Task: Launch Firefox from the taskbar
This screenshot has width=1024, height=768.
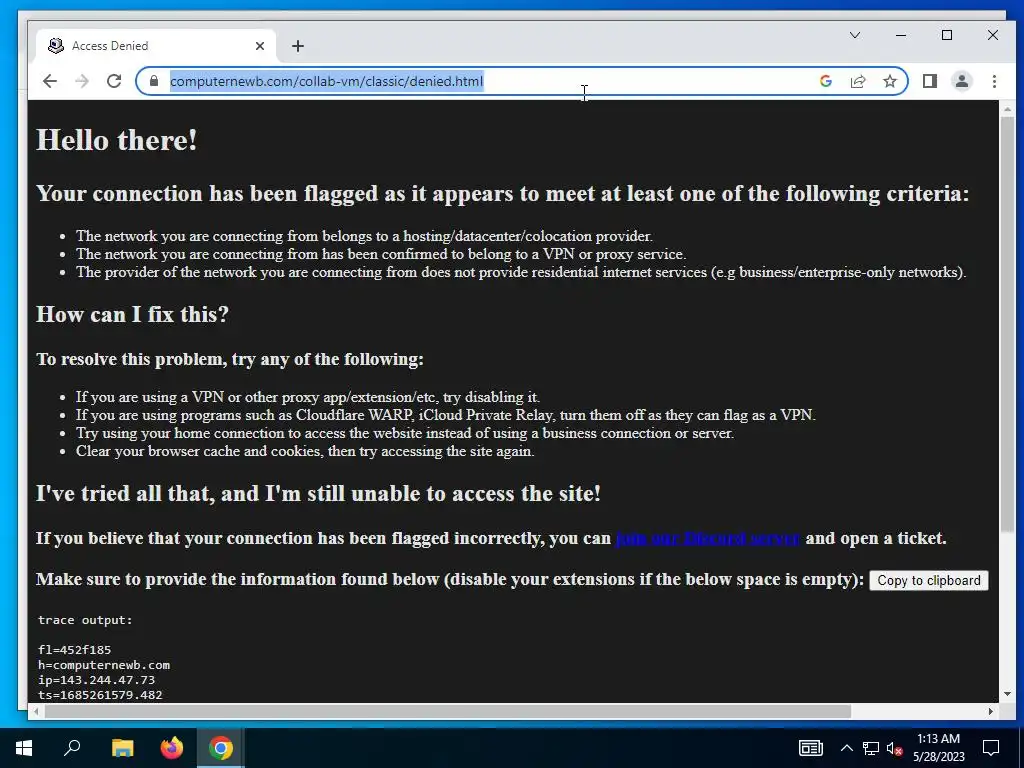Action: click(172, 748)
